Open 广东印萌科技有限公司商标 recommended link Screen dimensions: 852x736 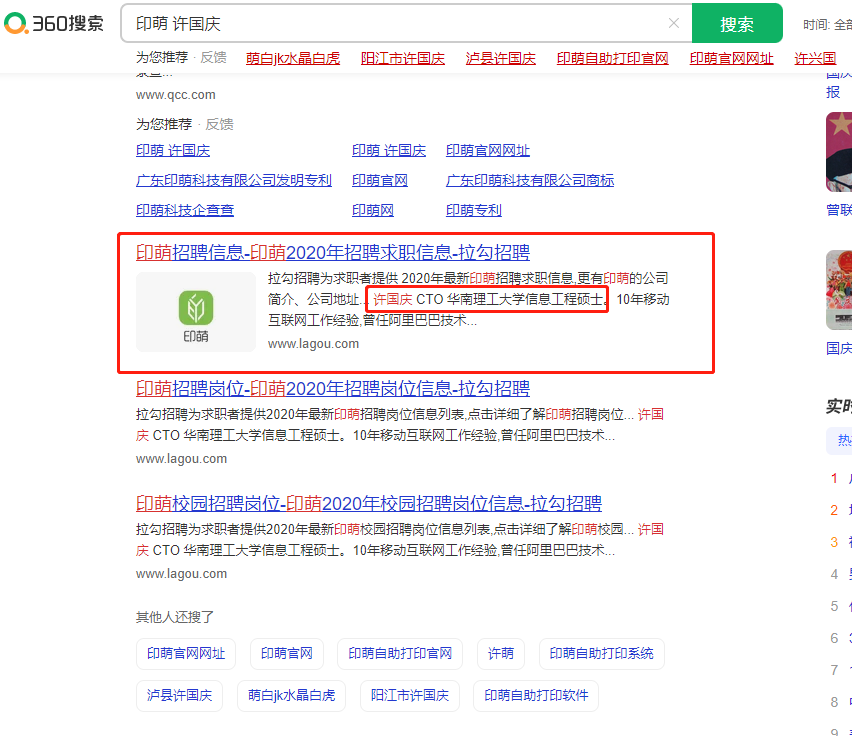530,180
